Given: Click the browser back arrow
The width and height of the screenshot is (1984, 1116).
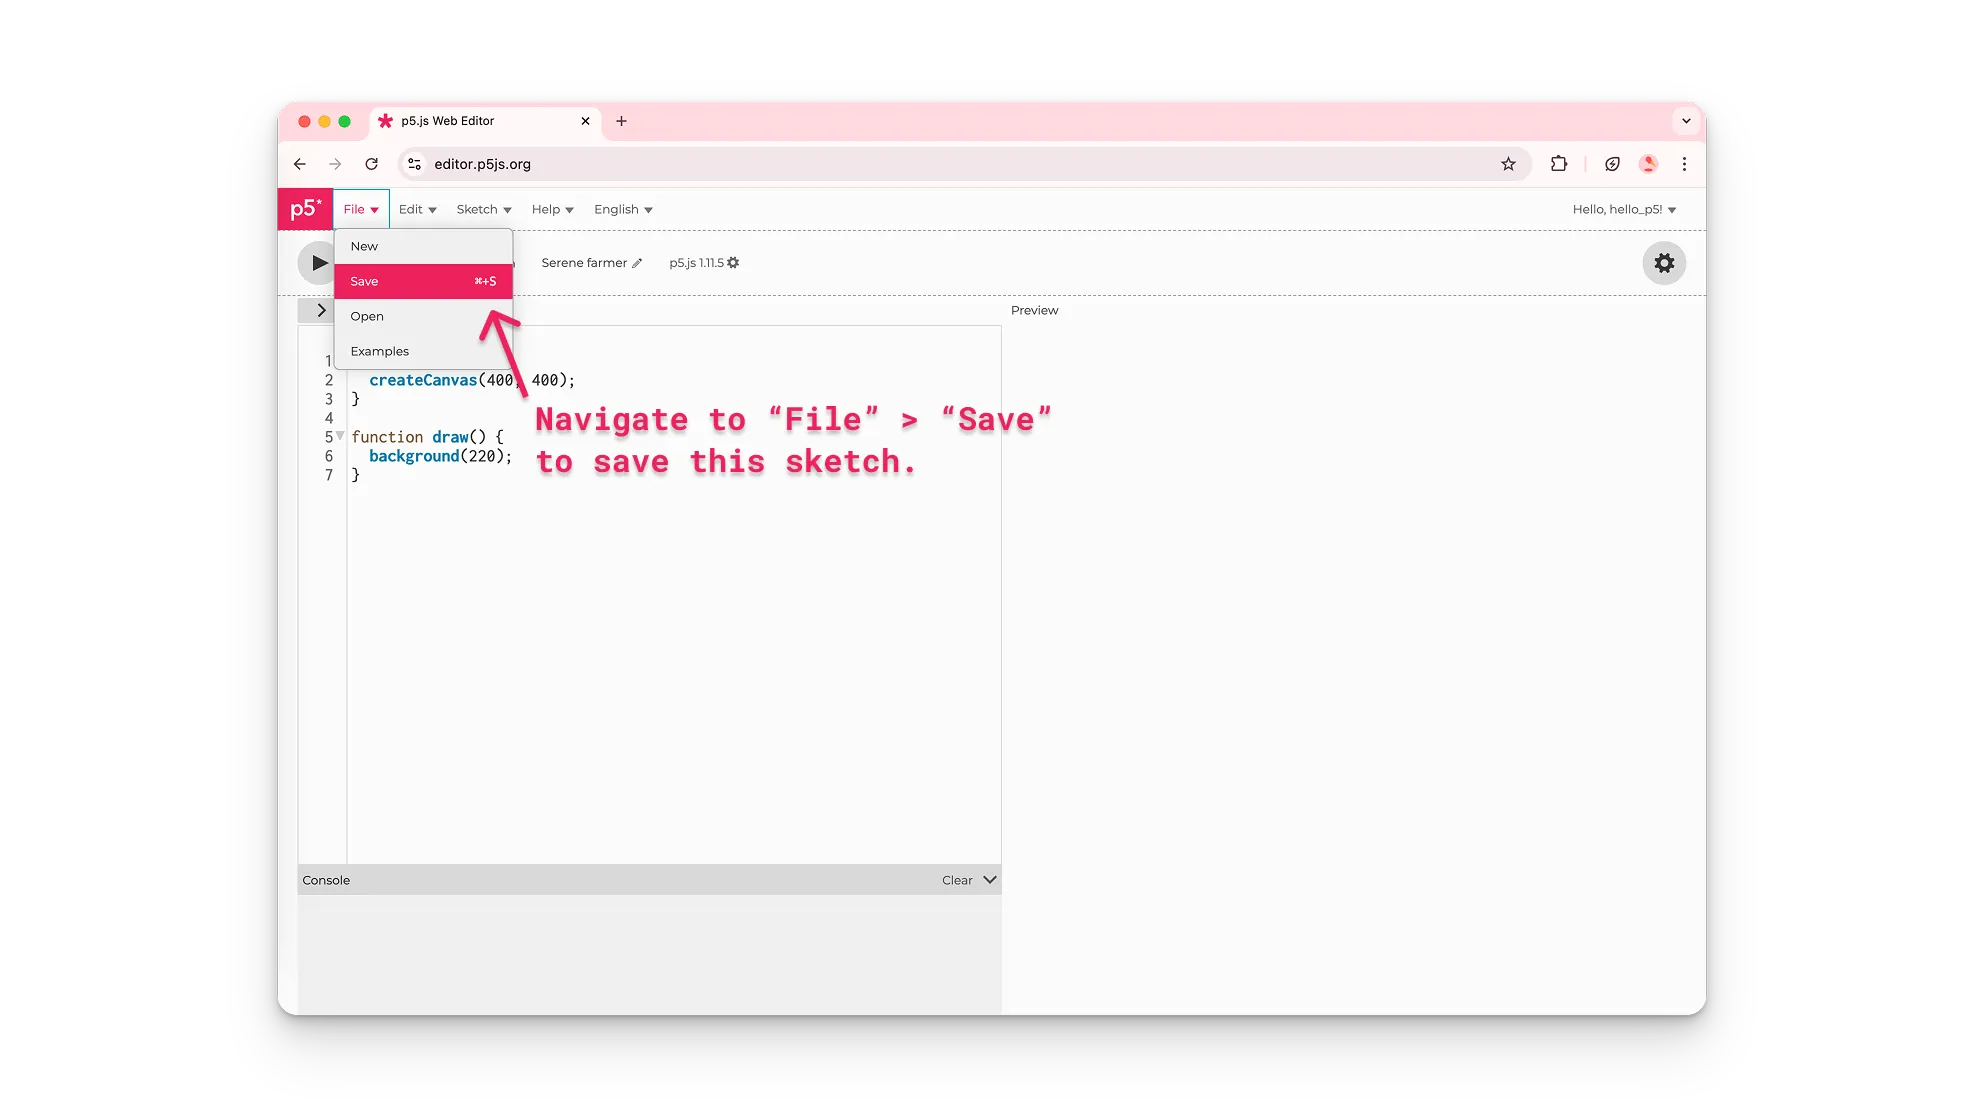Looking at the screenshot, I should point(299,163).
